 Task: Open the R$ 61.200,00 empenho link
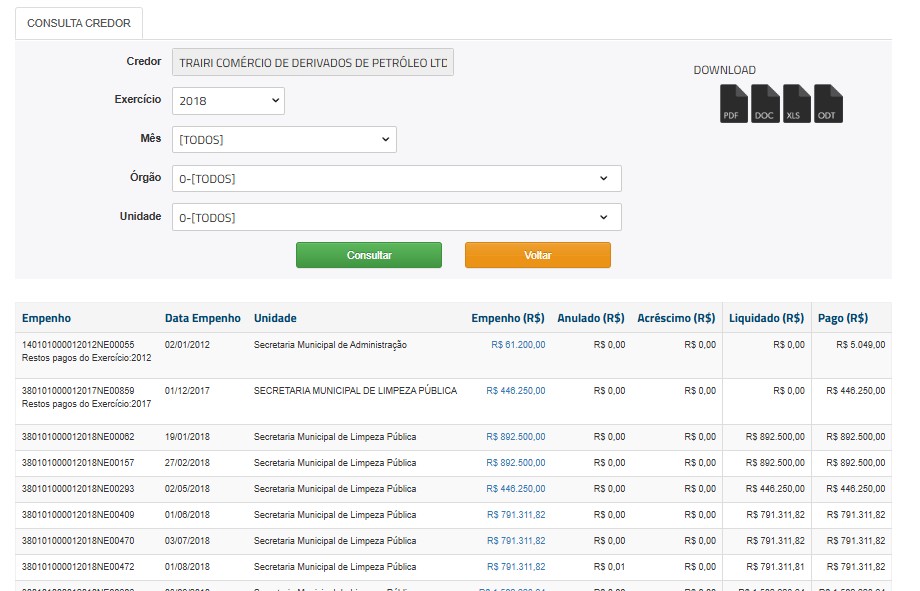[x=518, y=344]
